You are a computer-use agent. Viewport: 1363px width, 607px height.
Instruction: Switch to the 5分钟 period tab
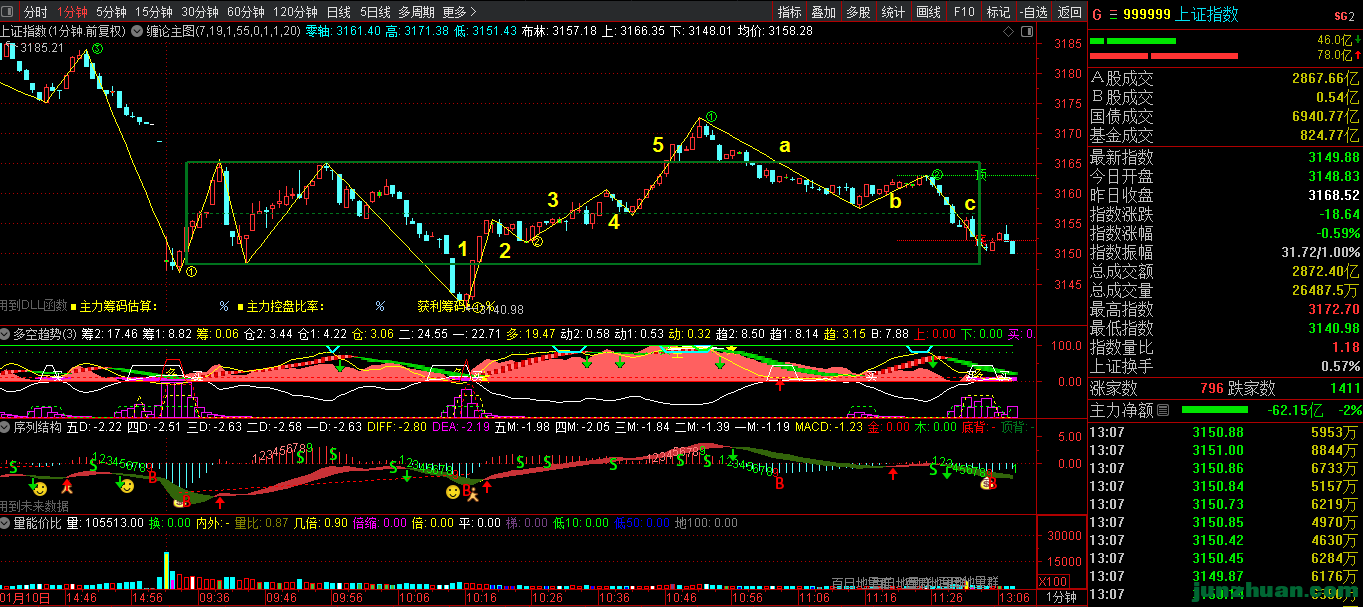pos(111,12)
